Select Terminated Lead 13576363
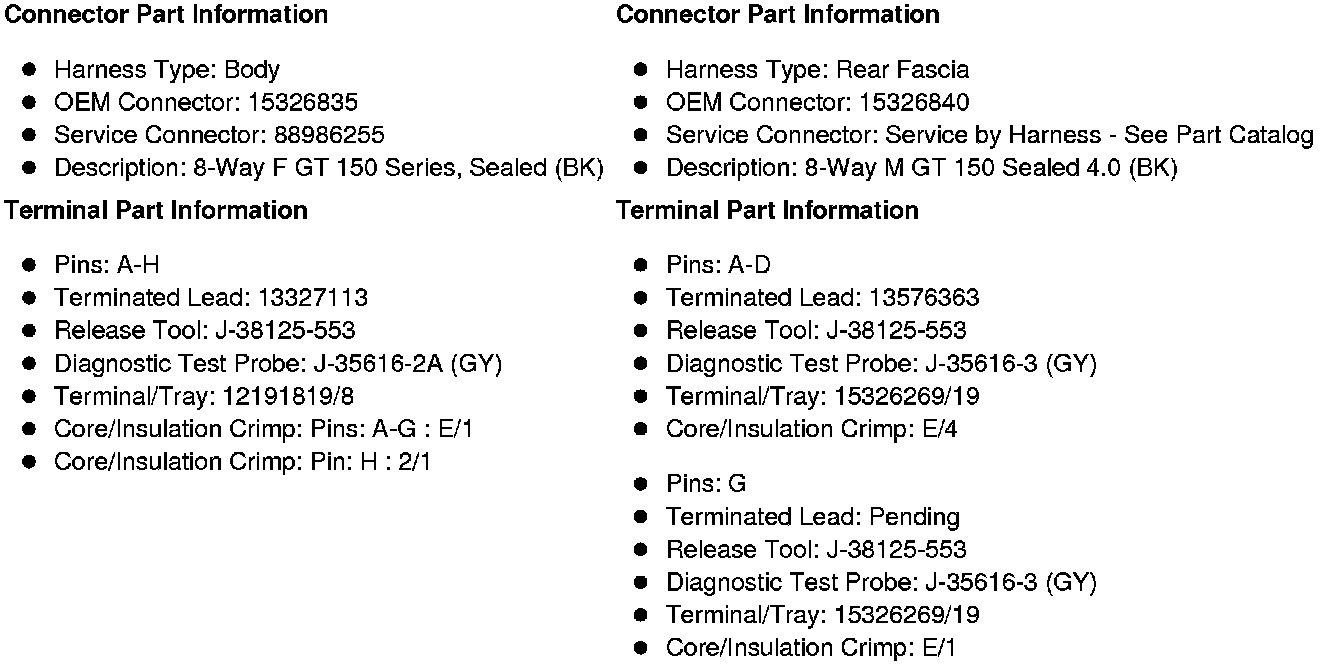The height and width of the screenshot is (666, 1328). pos(822,298)
